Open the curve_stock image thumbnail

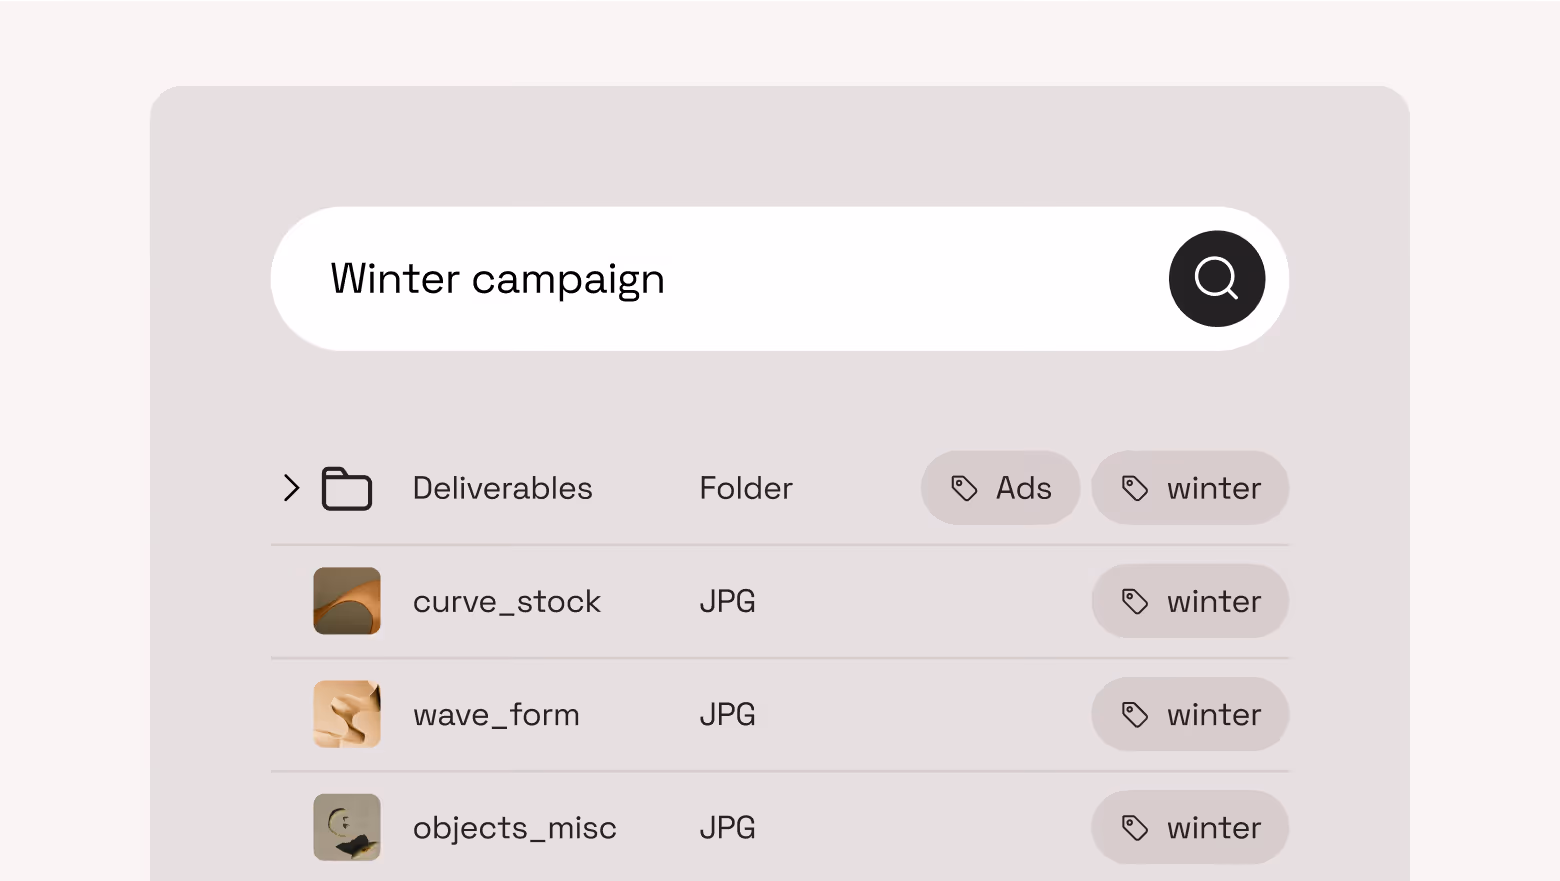(x=347, y=601)
